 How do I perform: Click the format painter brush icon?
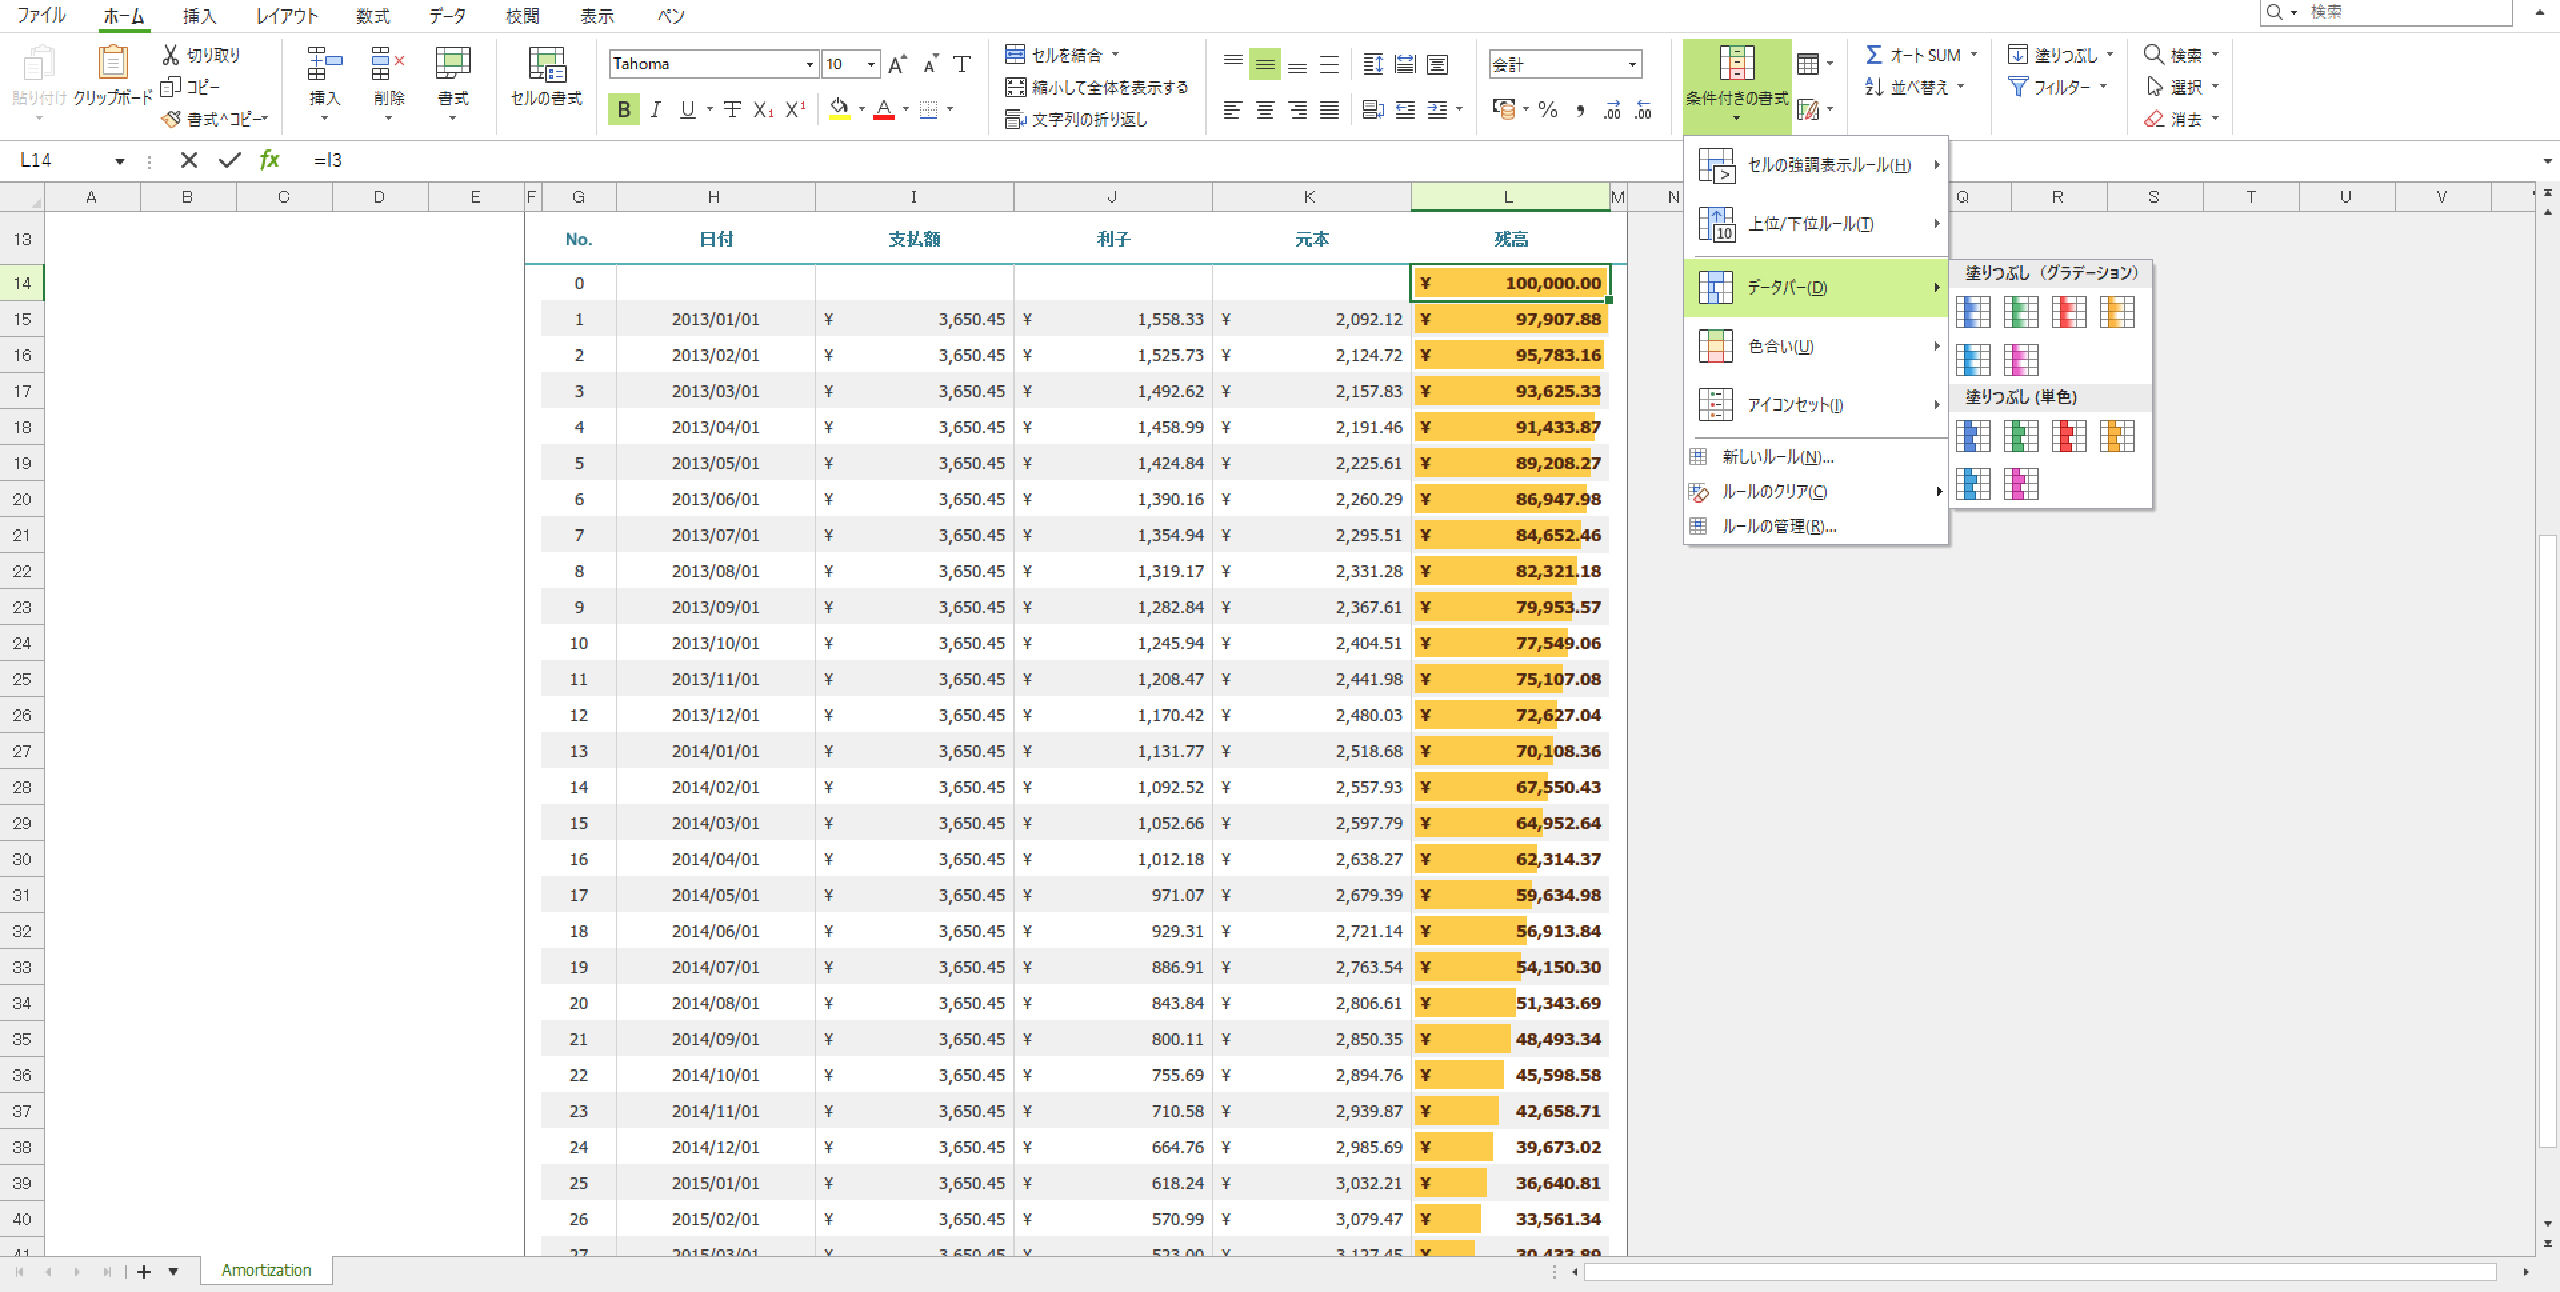click(x=172, y=119)
